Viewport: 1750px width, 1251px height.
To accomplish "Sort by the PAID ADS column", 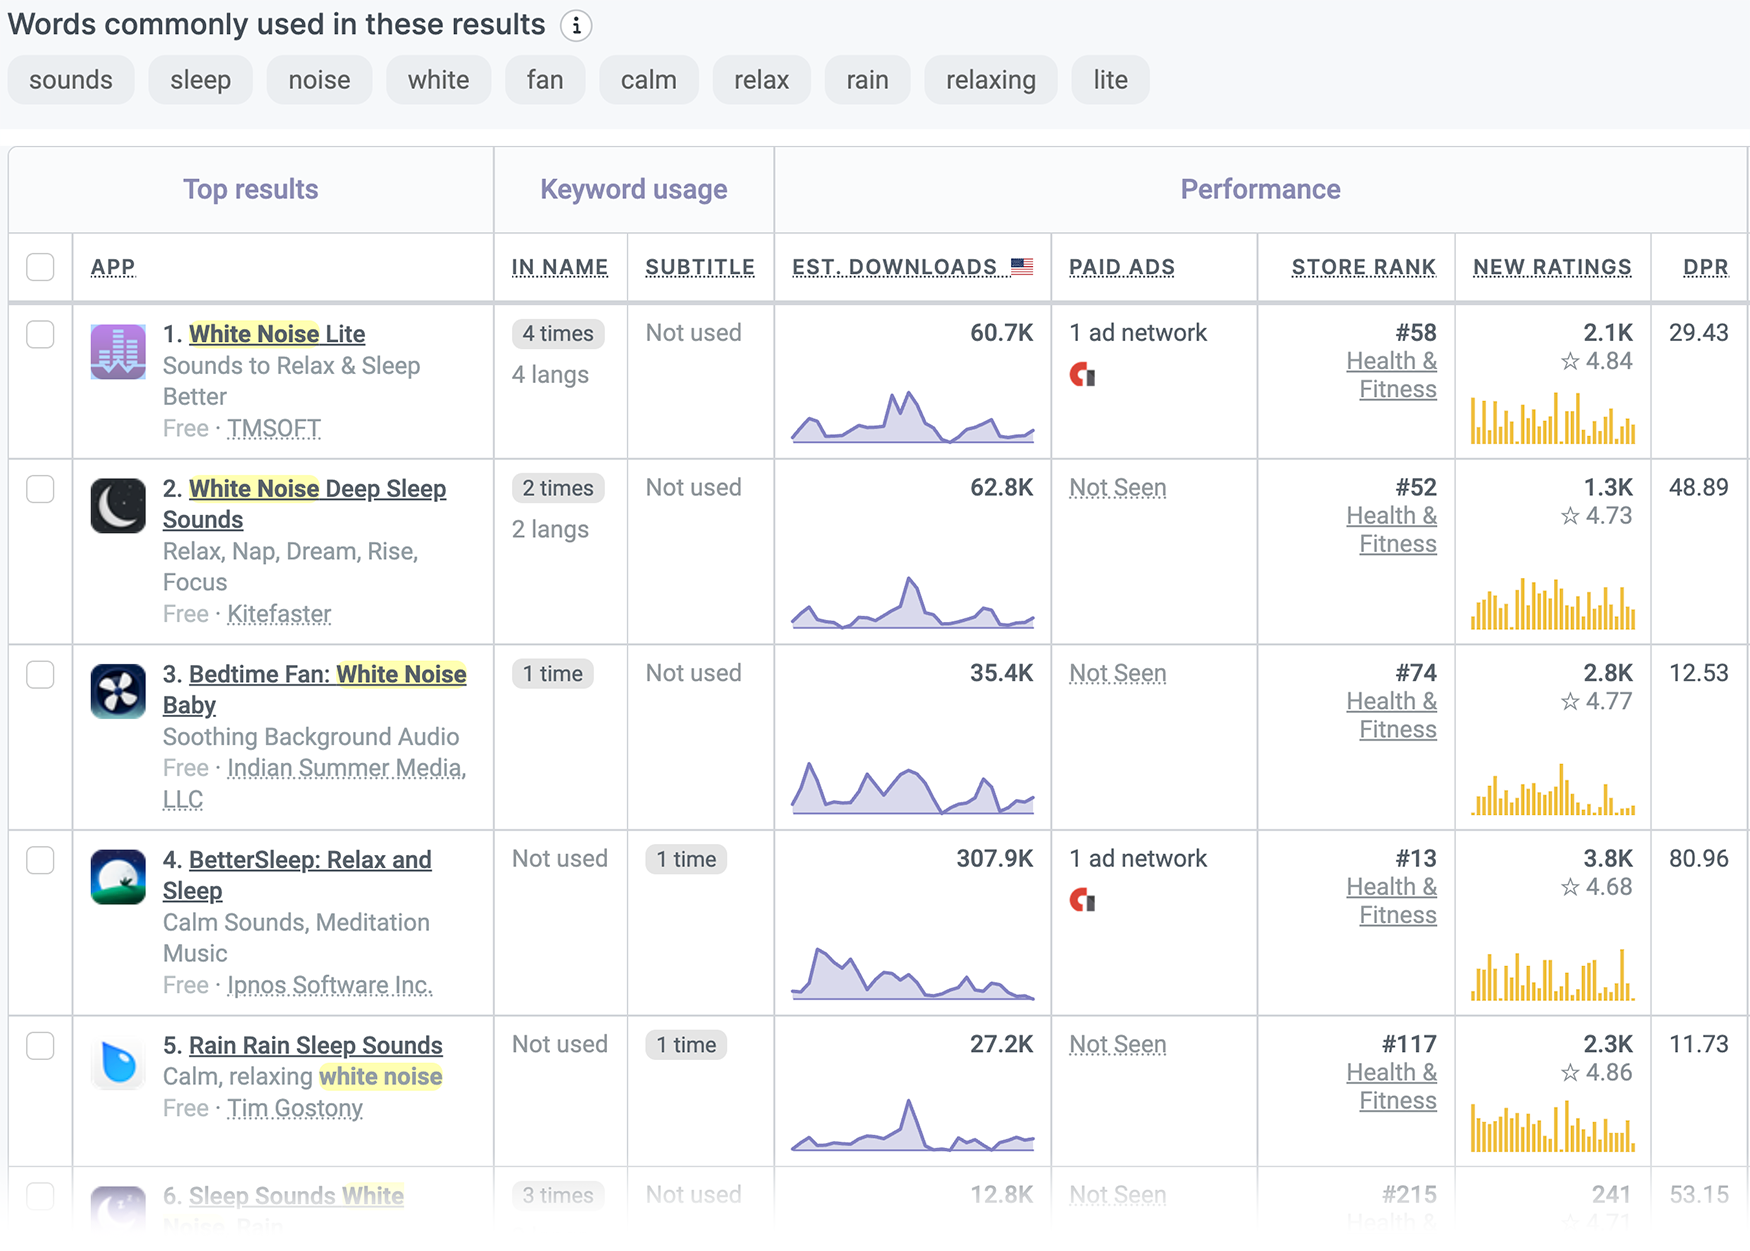I will [x=1122, y=267].
